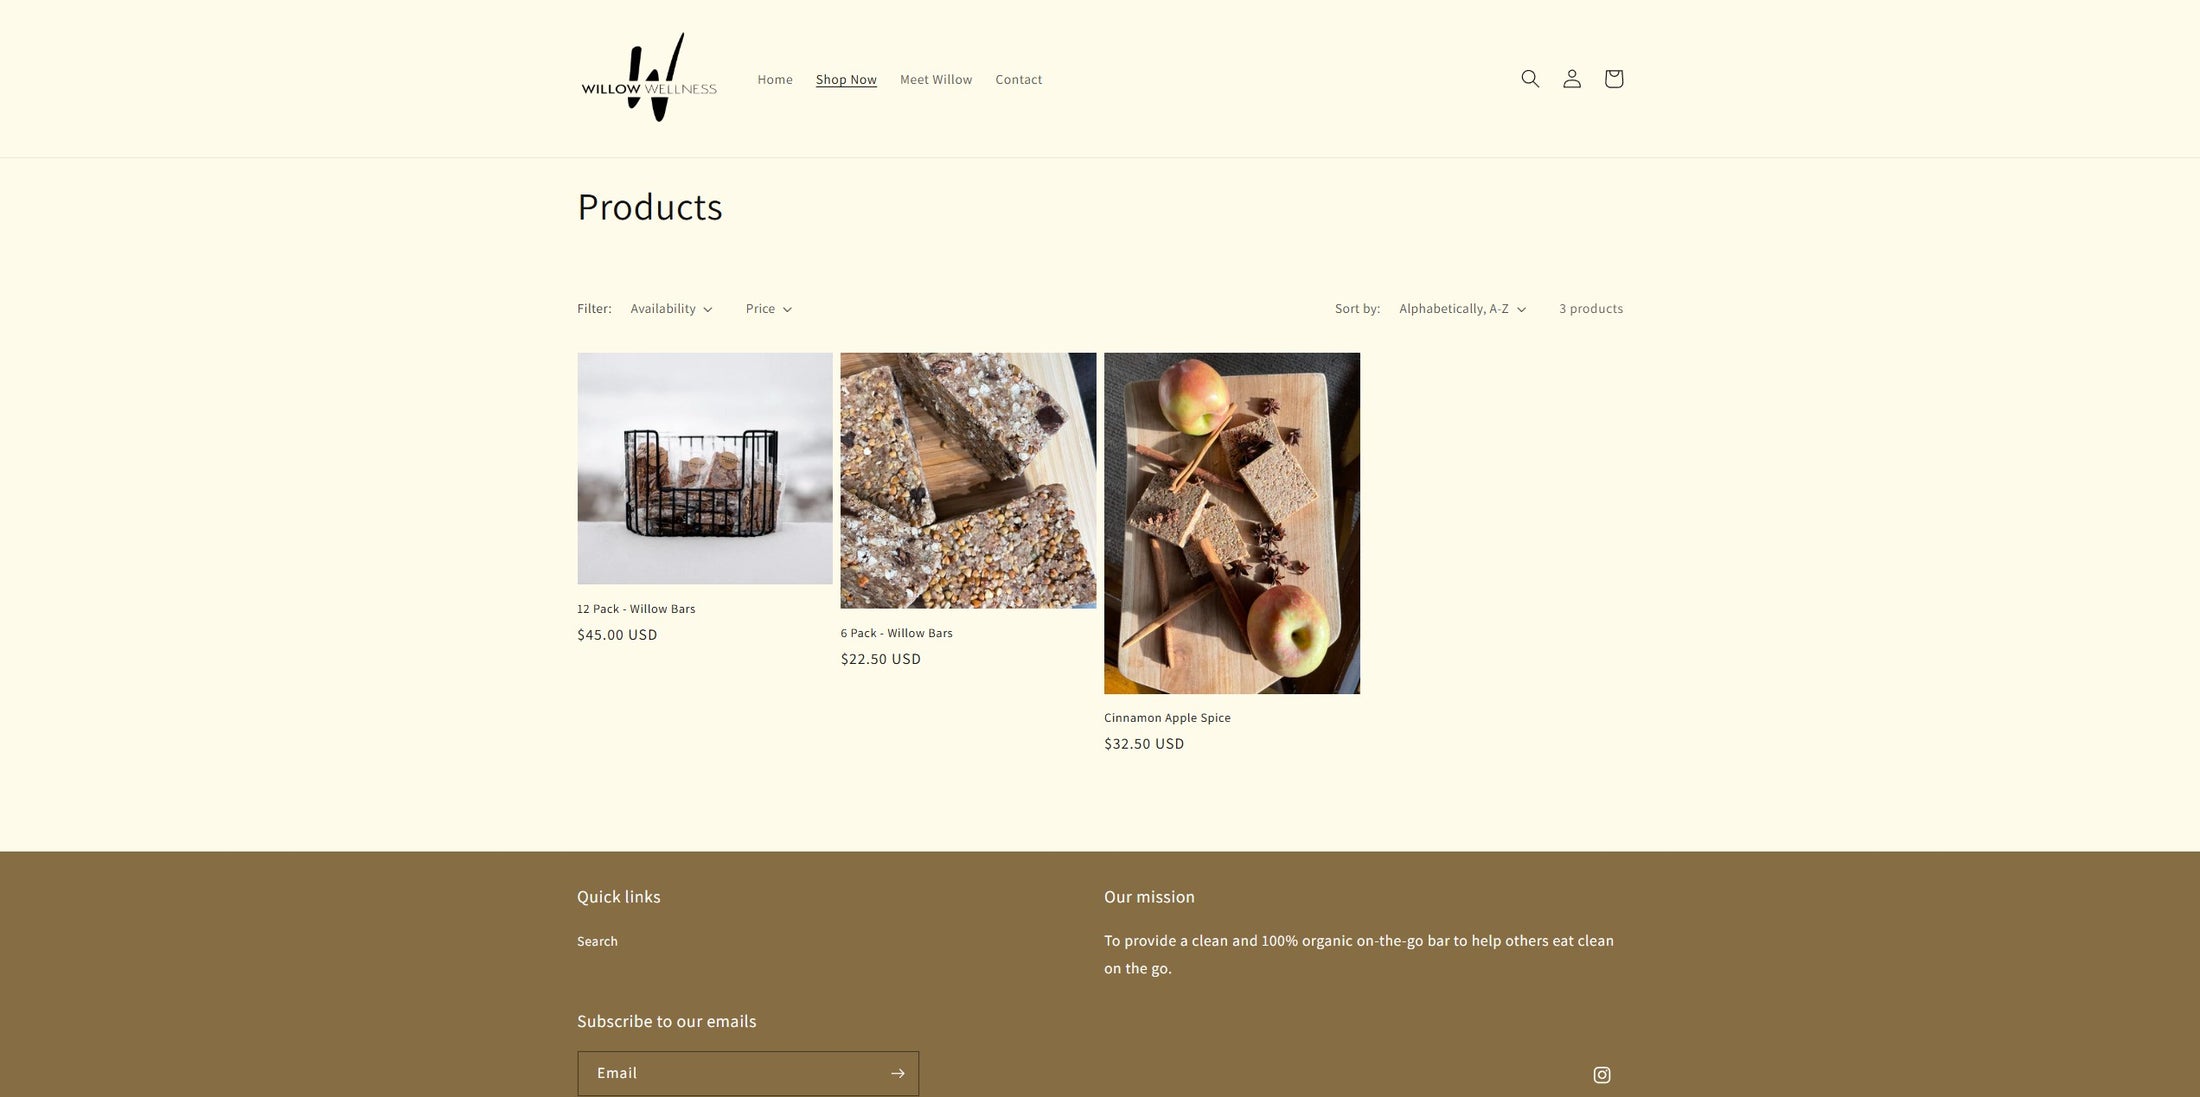Open the Meet Willow page
This screenshot has width=2200, height=1097.
click(x=936, y=80)
